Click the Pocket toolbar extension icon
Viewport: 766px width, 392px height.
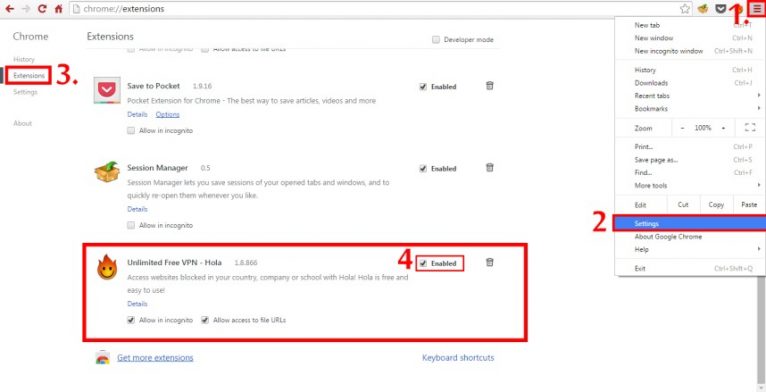(721, 9)
